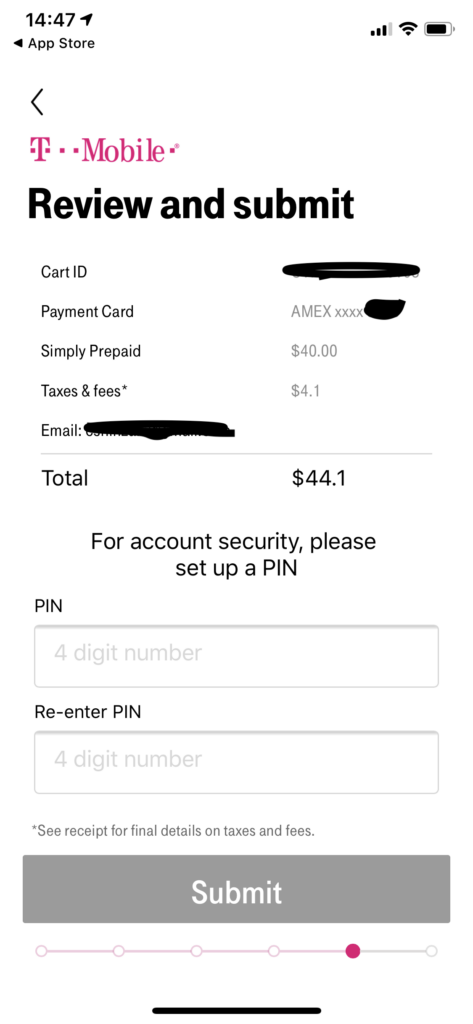Tap the taxes and fees receipt footnote
The width and height of the screenshot is (473, 1024).
tap(174, 831)
